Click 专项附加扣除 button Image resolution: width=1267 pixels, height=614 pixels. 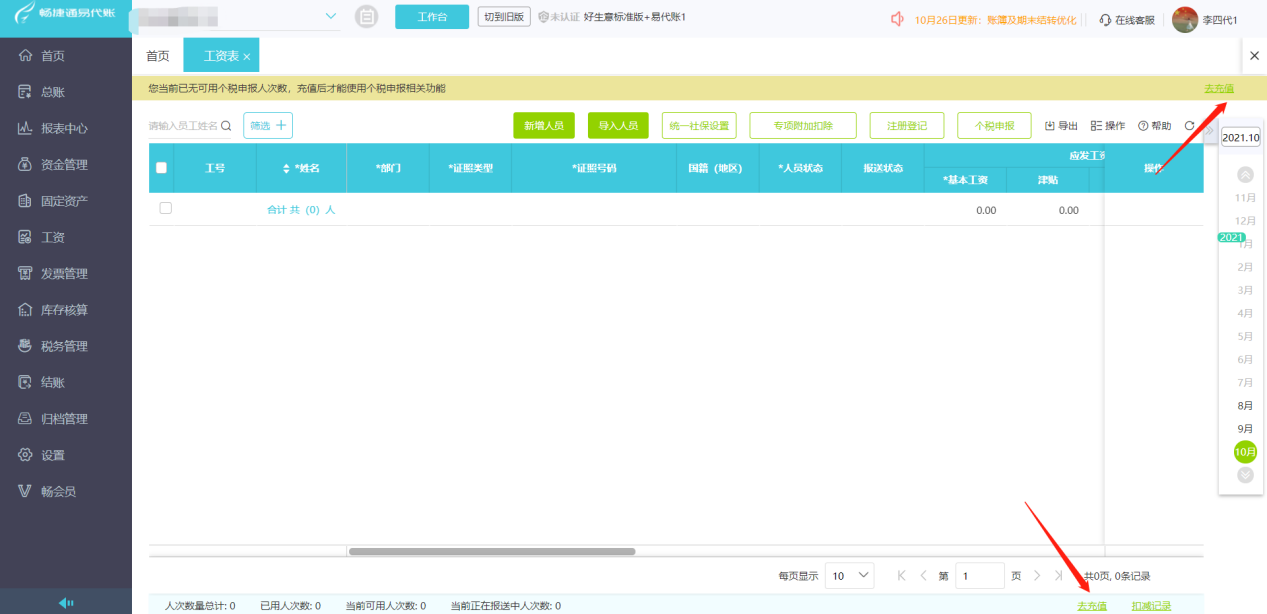pyautogui.click(x=803, y=125)
